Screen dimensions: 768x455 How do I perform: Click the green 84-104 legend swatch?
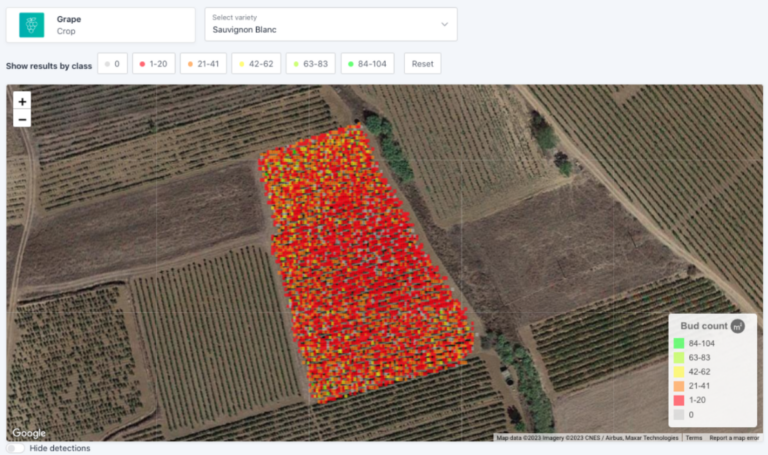[x=678, y=344]
